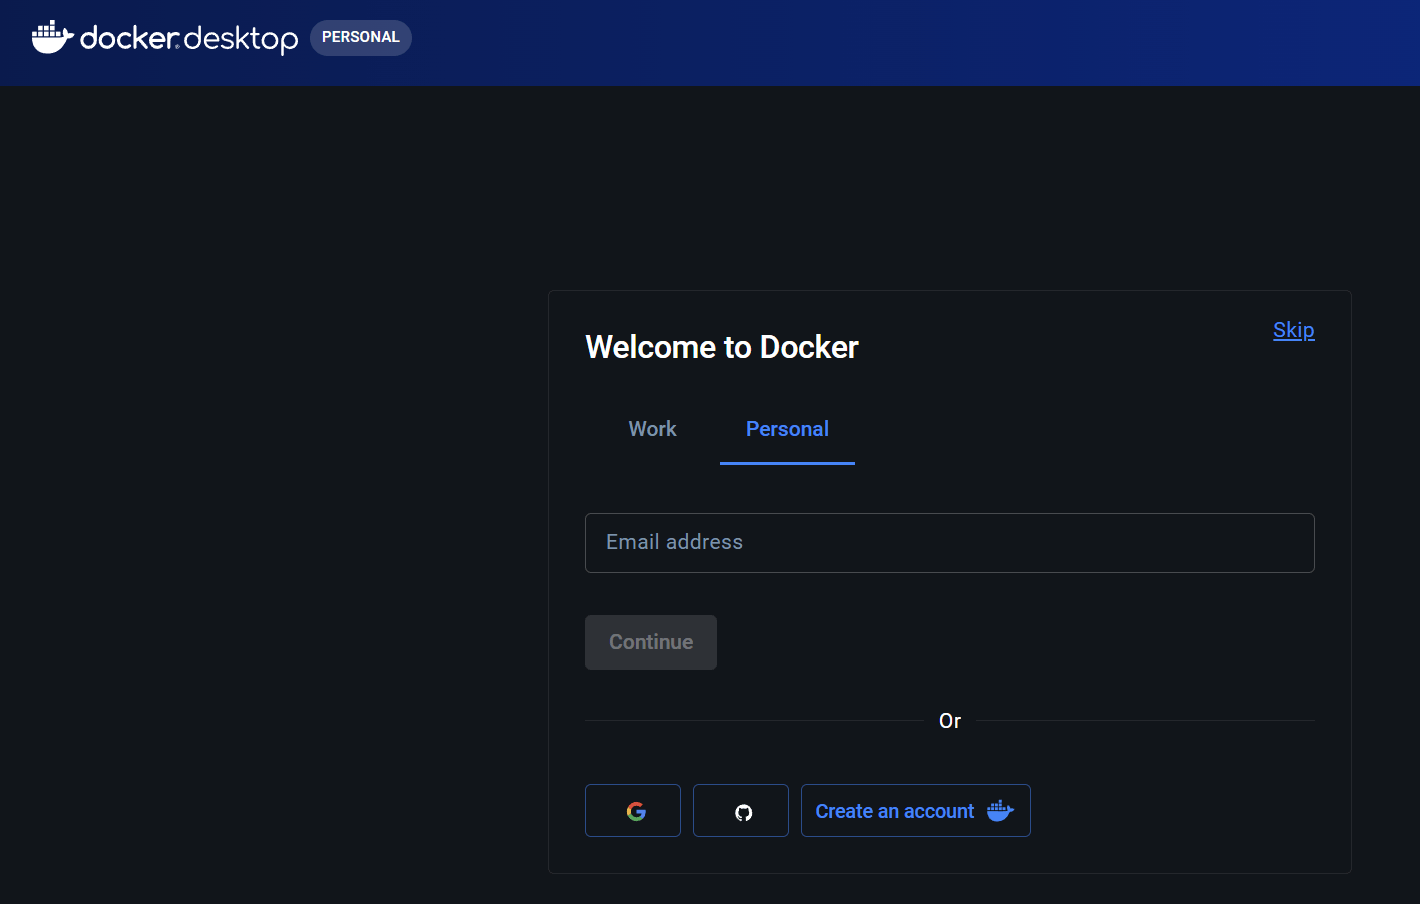Click Create an account button

click(916, 811)
